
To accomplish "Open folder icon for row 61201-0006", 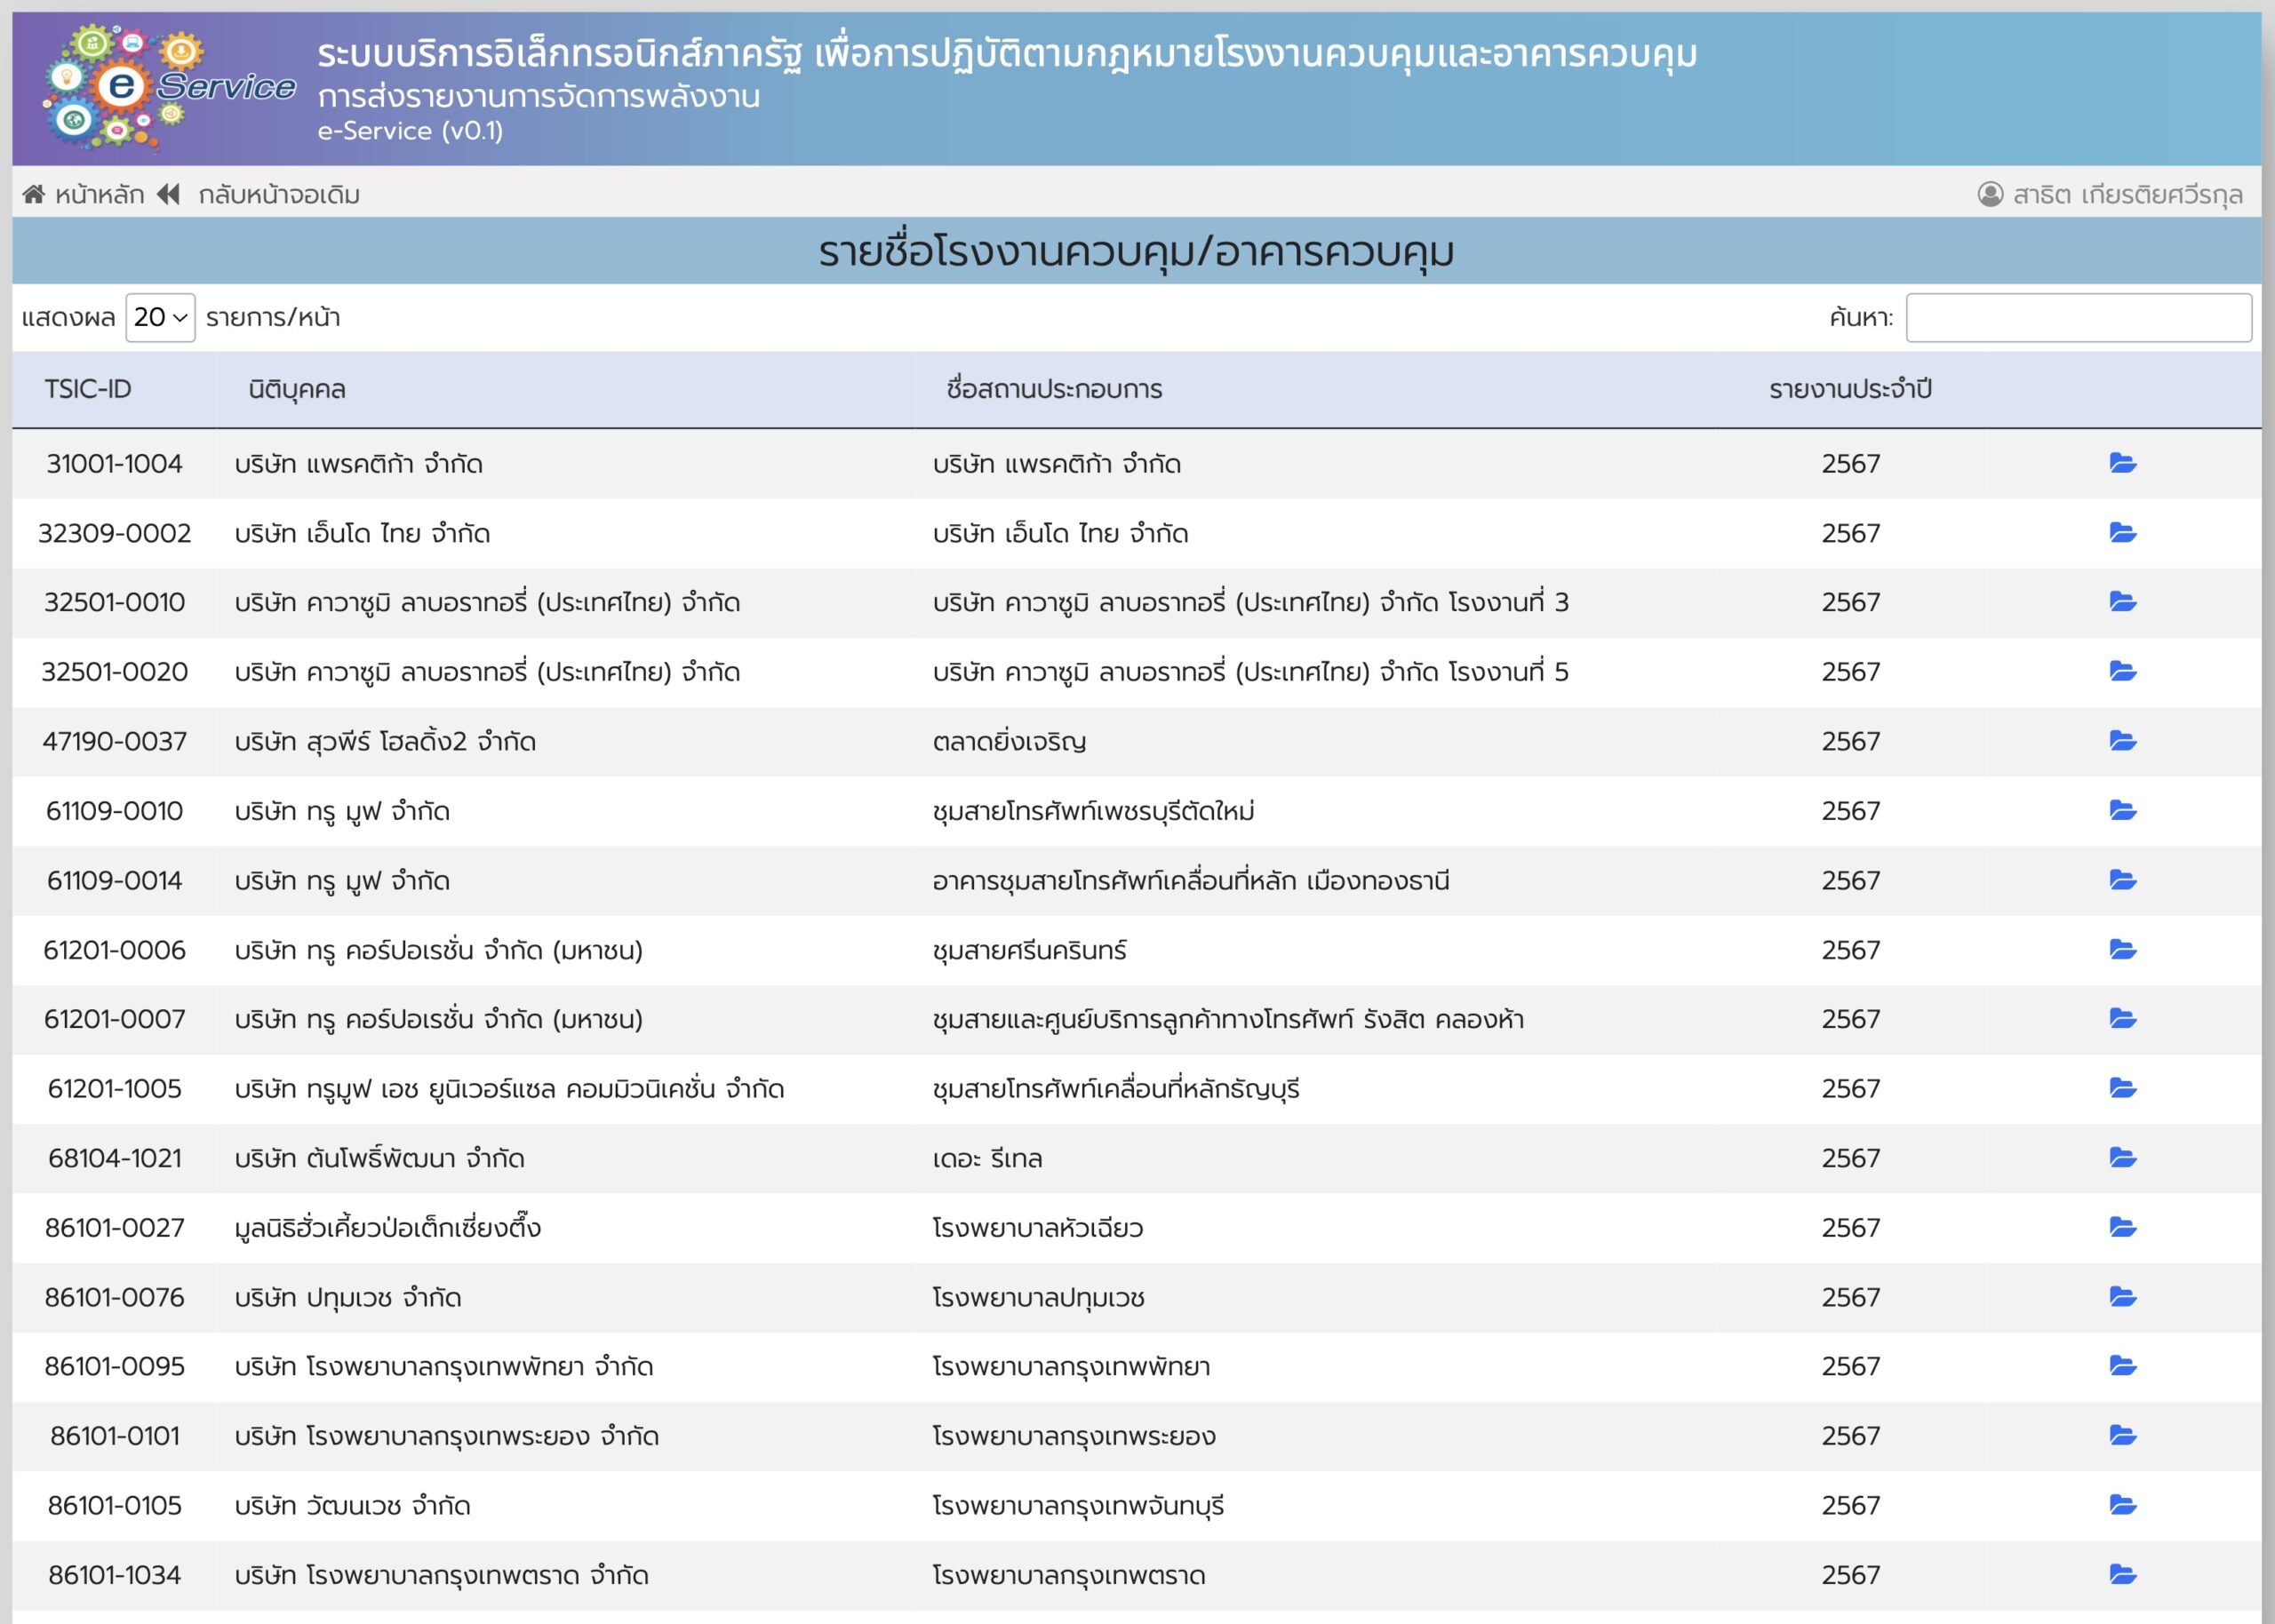I will (2122, 949).
